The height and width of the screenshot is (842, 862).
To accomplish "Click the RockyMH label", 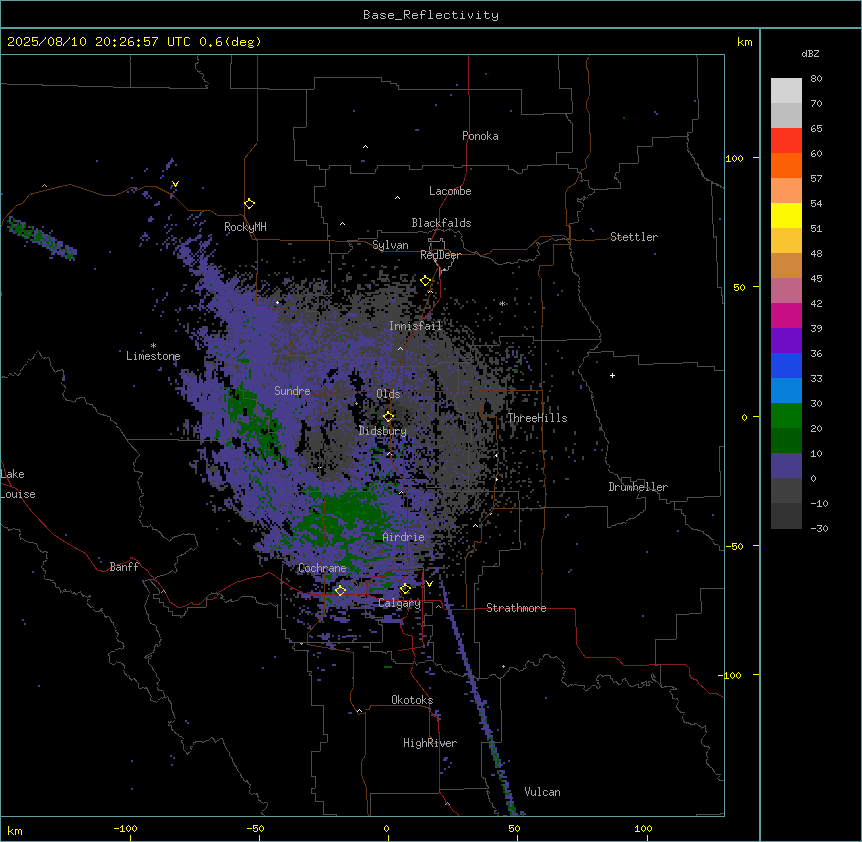I will pyautogui.click(x=245, y=227).
